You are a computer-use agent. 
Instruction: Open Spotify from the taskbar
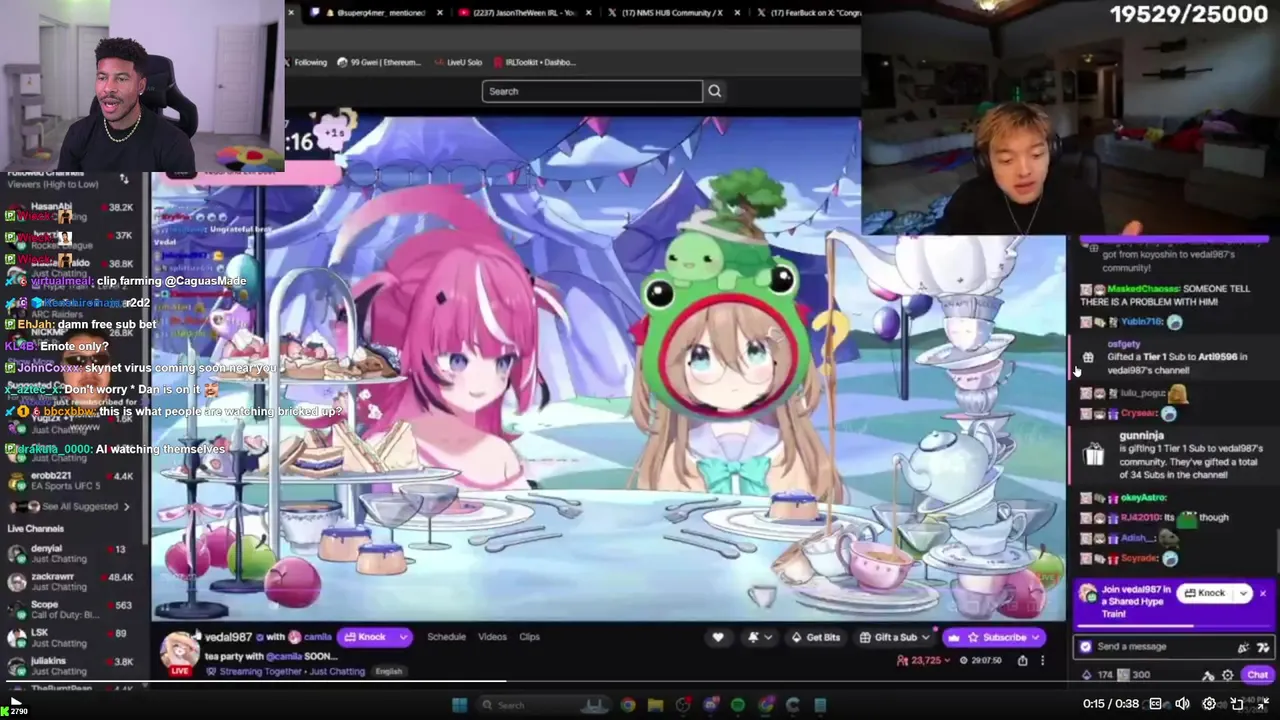(737, 705)
